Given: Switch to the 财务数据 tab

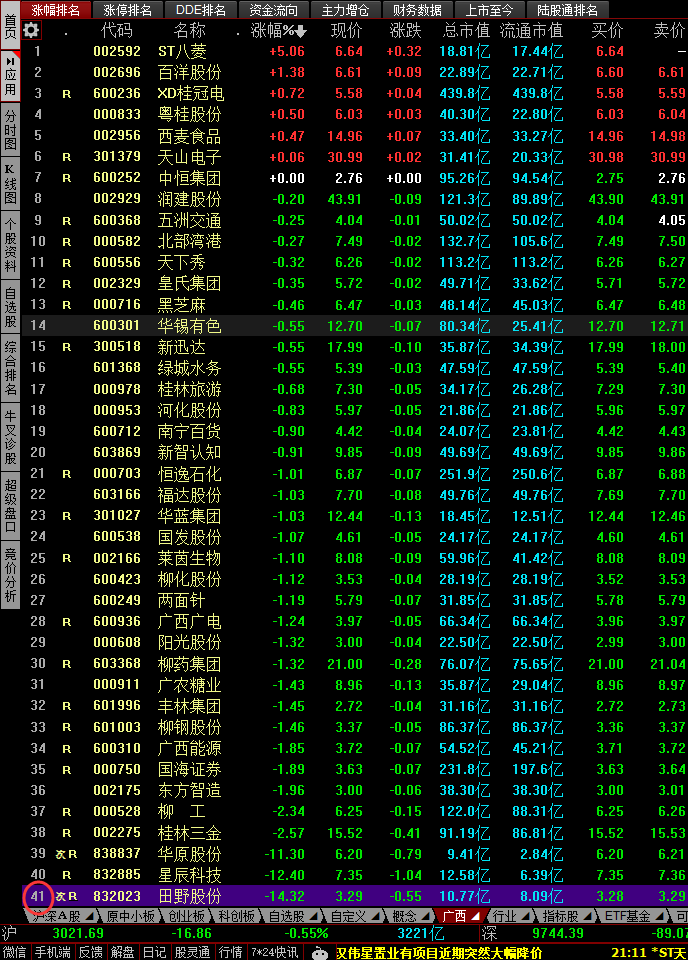Looking at the screenshot, I should pos(417,10).
